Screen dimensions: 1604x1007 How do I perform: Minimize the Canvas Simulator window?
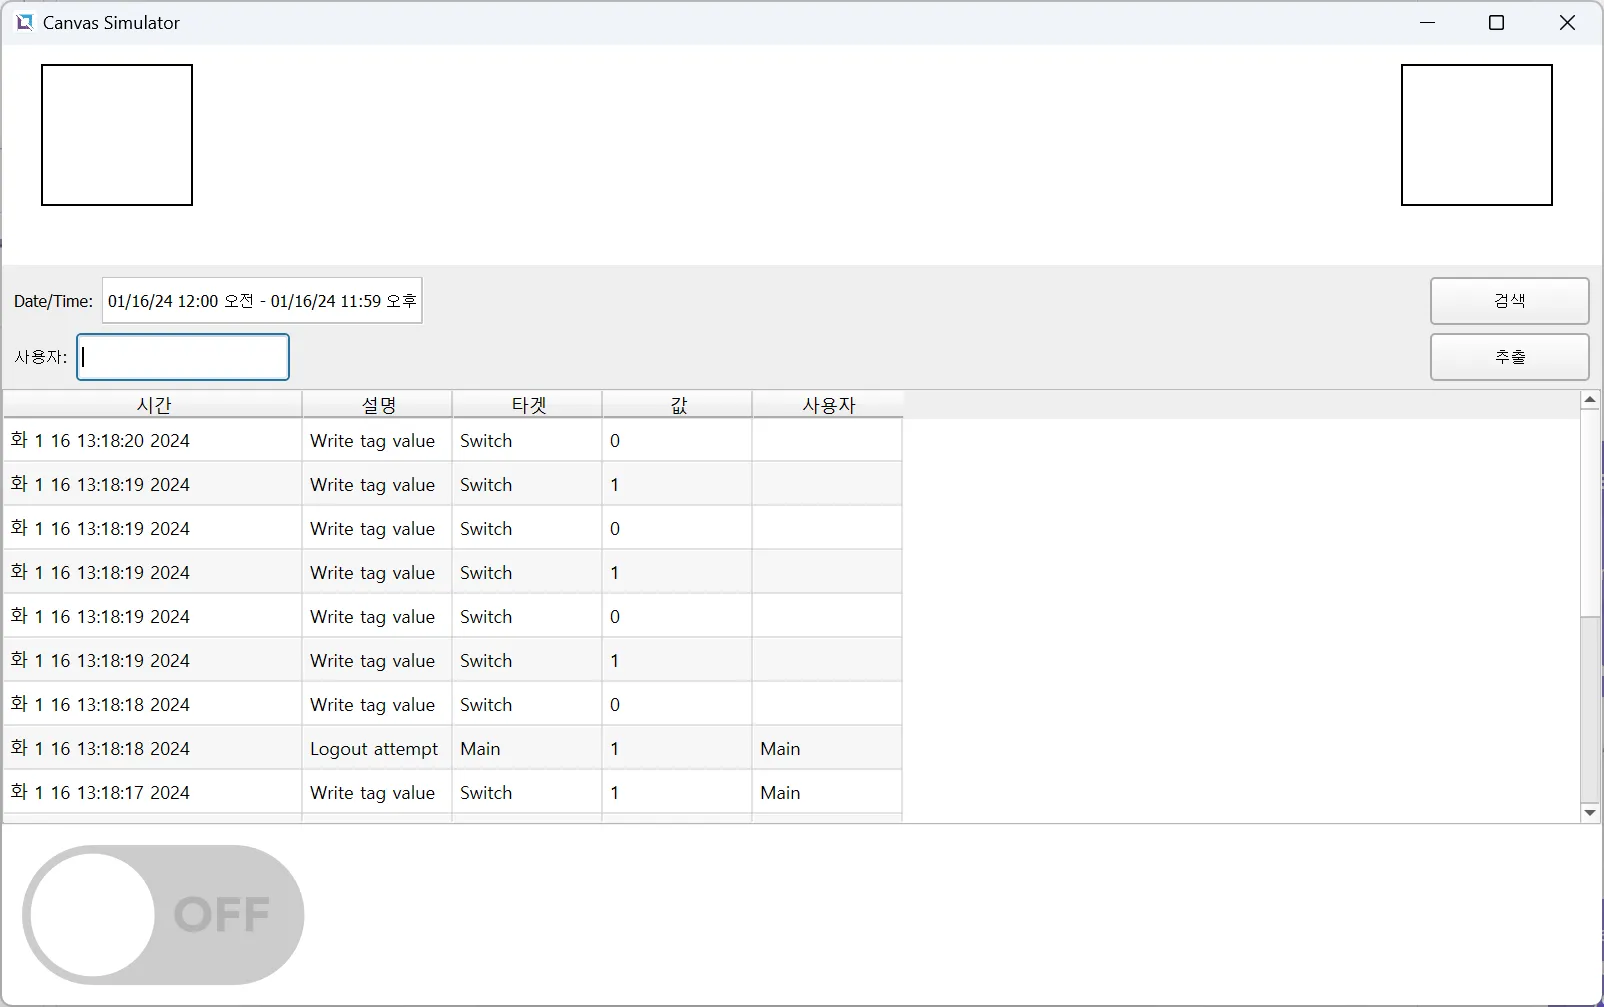tap(1427, 23)
